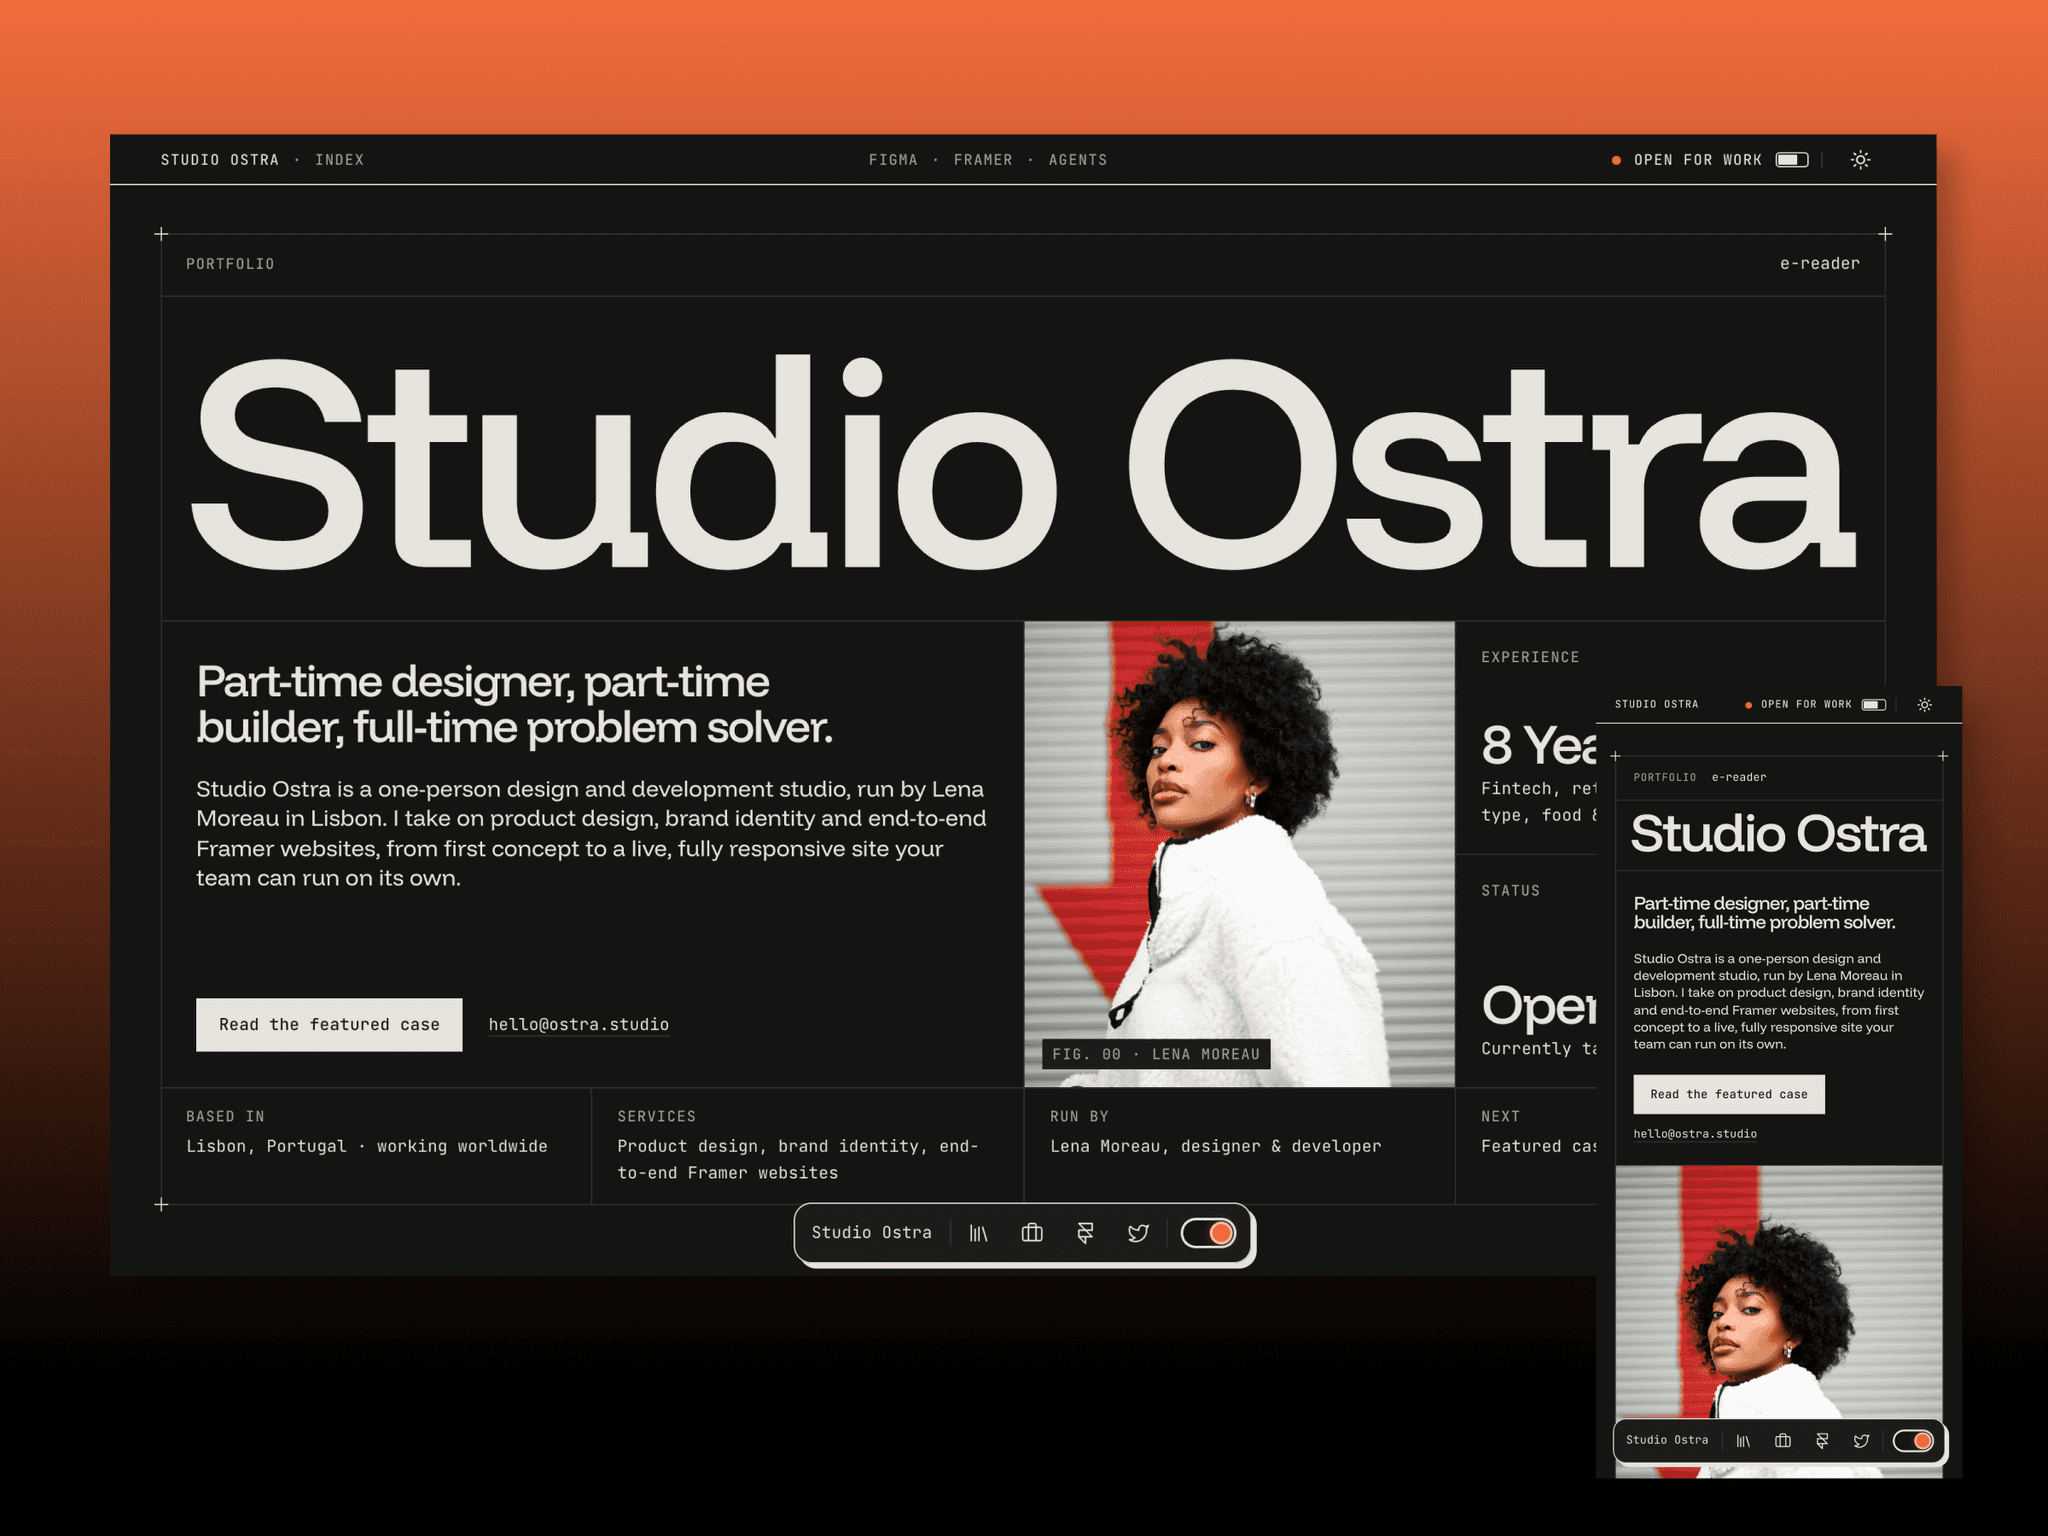Toggle the Open for Work switch in desktop header
2048x1536 pixels.
1792,160
